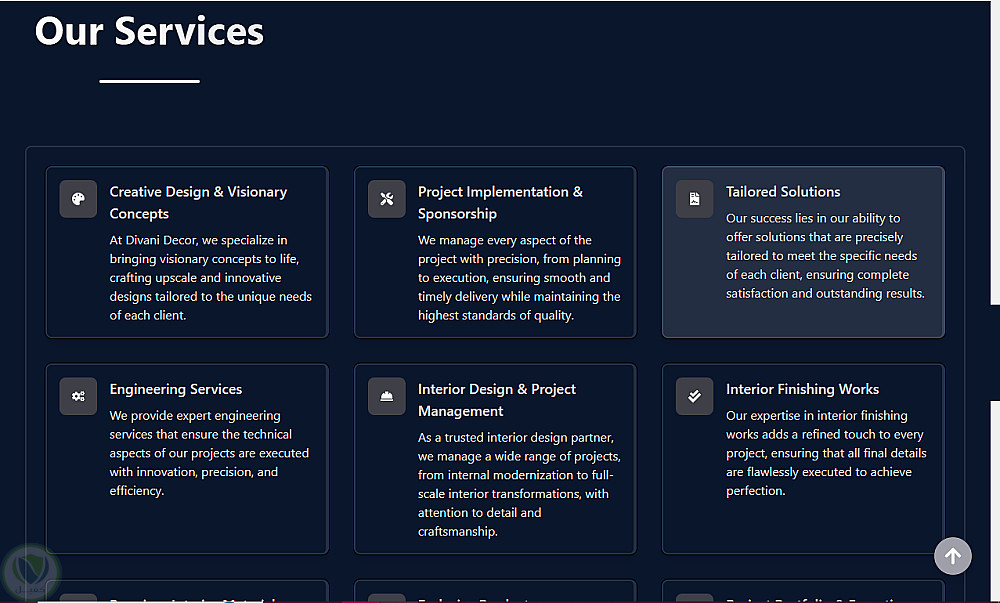Click the Tailored Solutions heading
The image size is (1000, 603).
click(783, 192)
